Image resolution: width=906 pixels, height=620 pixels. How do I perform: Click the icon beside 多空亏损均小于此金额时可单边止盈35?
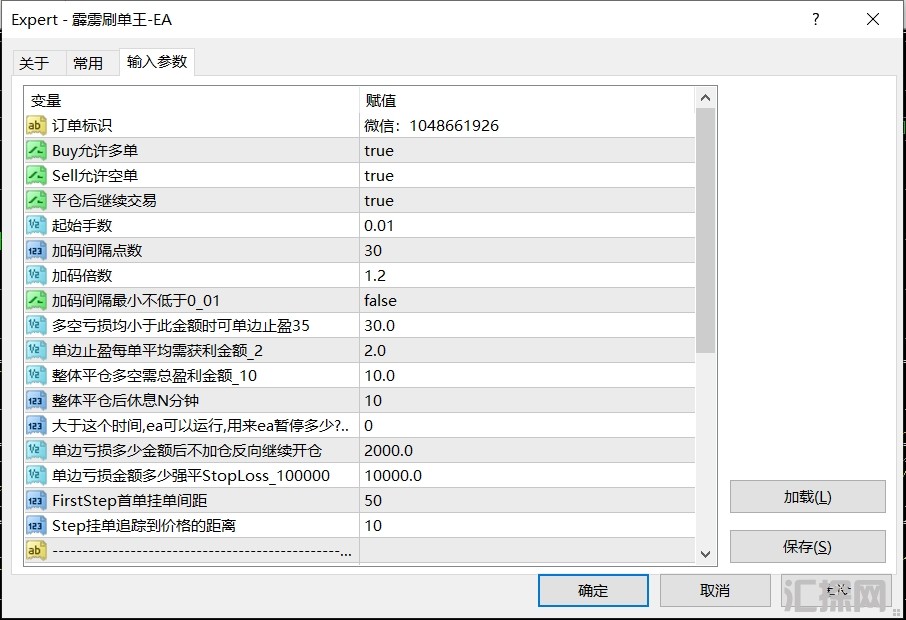[x=35, y=325]
